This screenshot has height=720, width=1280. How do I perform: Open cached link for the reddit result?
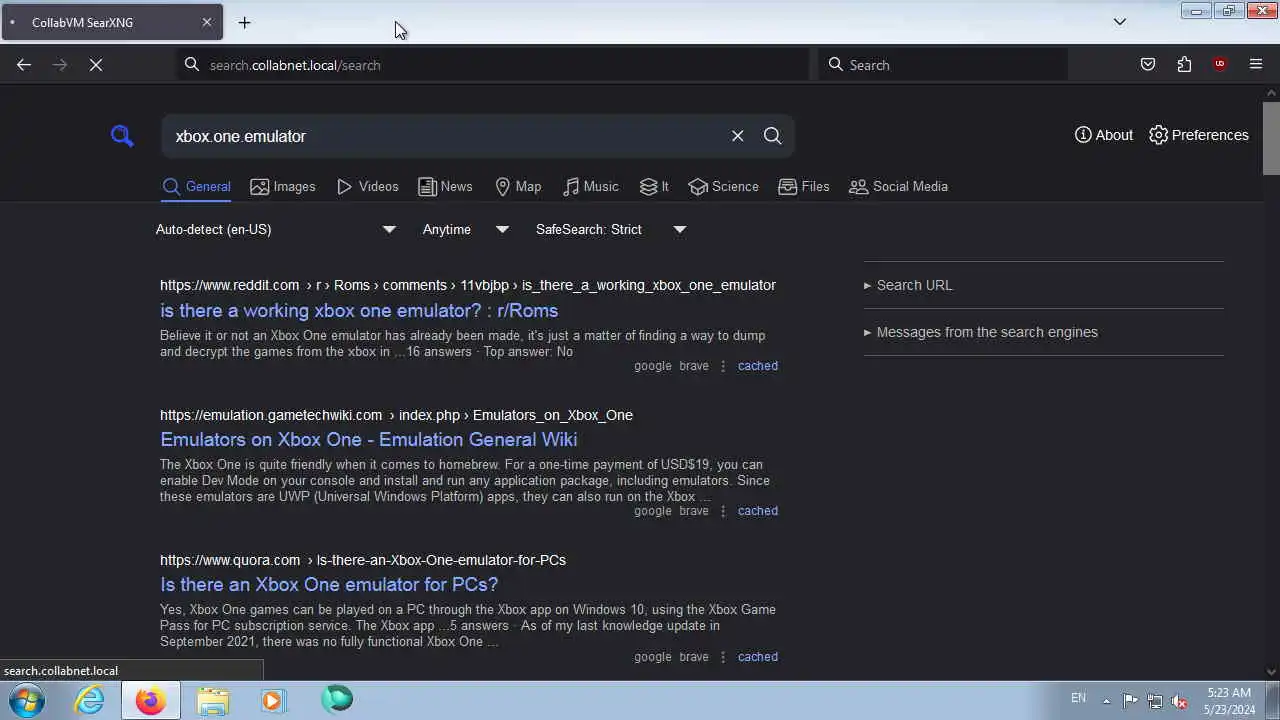758,366
